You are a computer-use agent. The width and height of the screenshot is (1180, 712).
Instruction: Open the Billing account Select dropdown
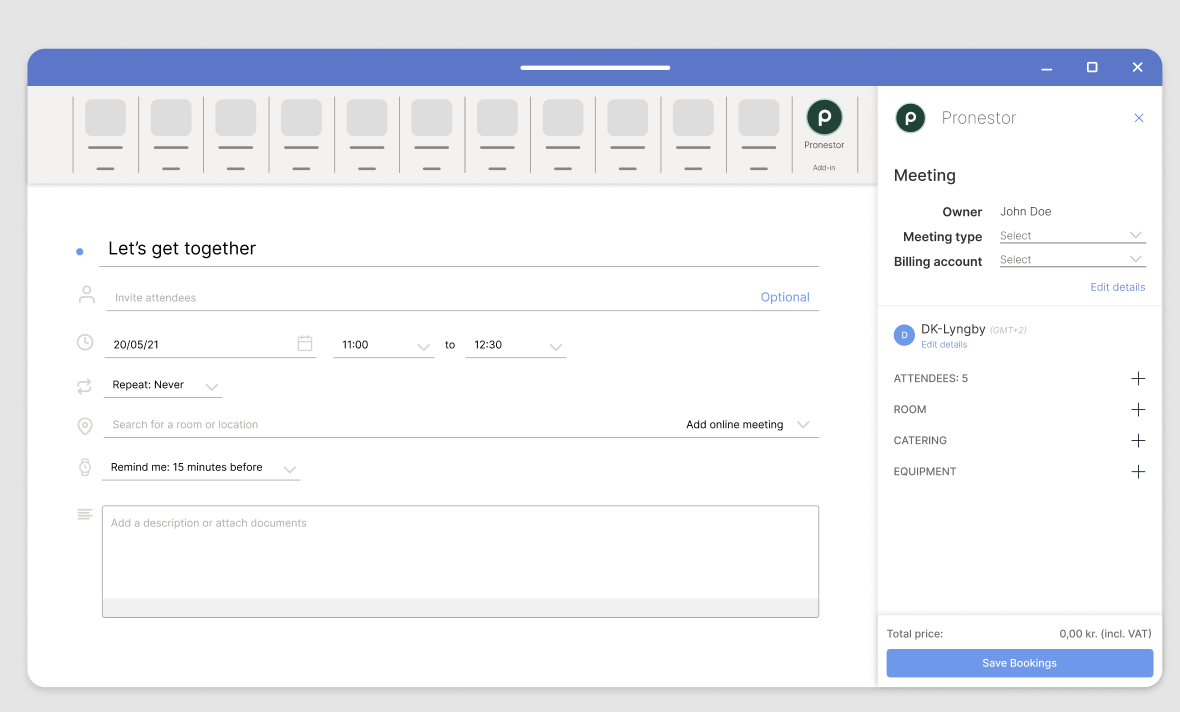(x=1072, y=260)
